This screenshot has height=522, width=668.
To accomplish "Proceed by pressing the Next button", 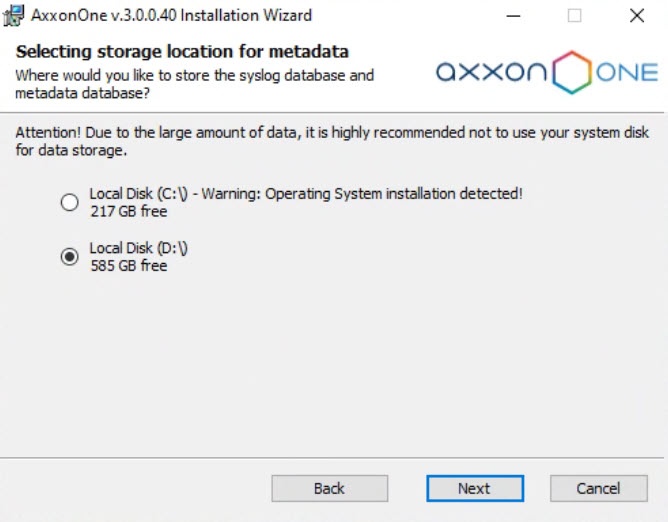I will [x=474, y=488].
